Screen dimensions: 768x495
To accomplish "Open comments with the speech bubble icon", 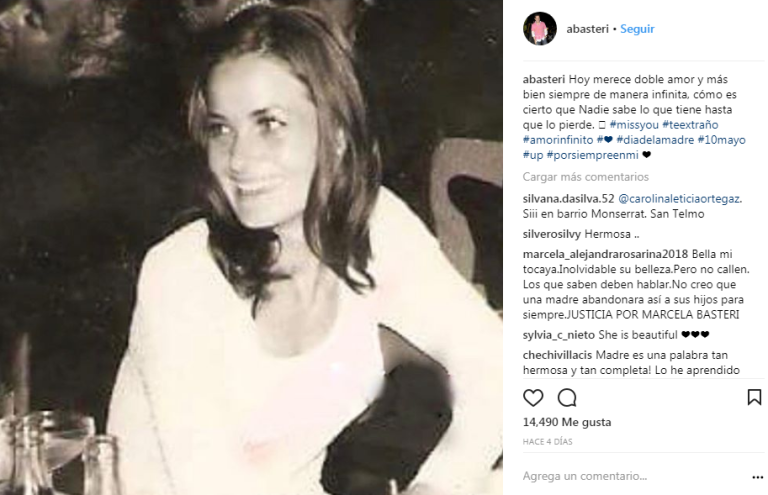I will (567, 398).
